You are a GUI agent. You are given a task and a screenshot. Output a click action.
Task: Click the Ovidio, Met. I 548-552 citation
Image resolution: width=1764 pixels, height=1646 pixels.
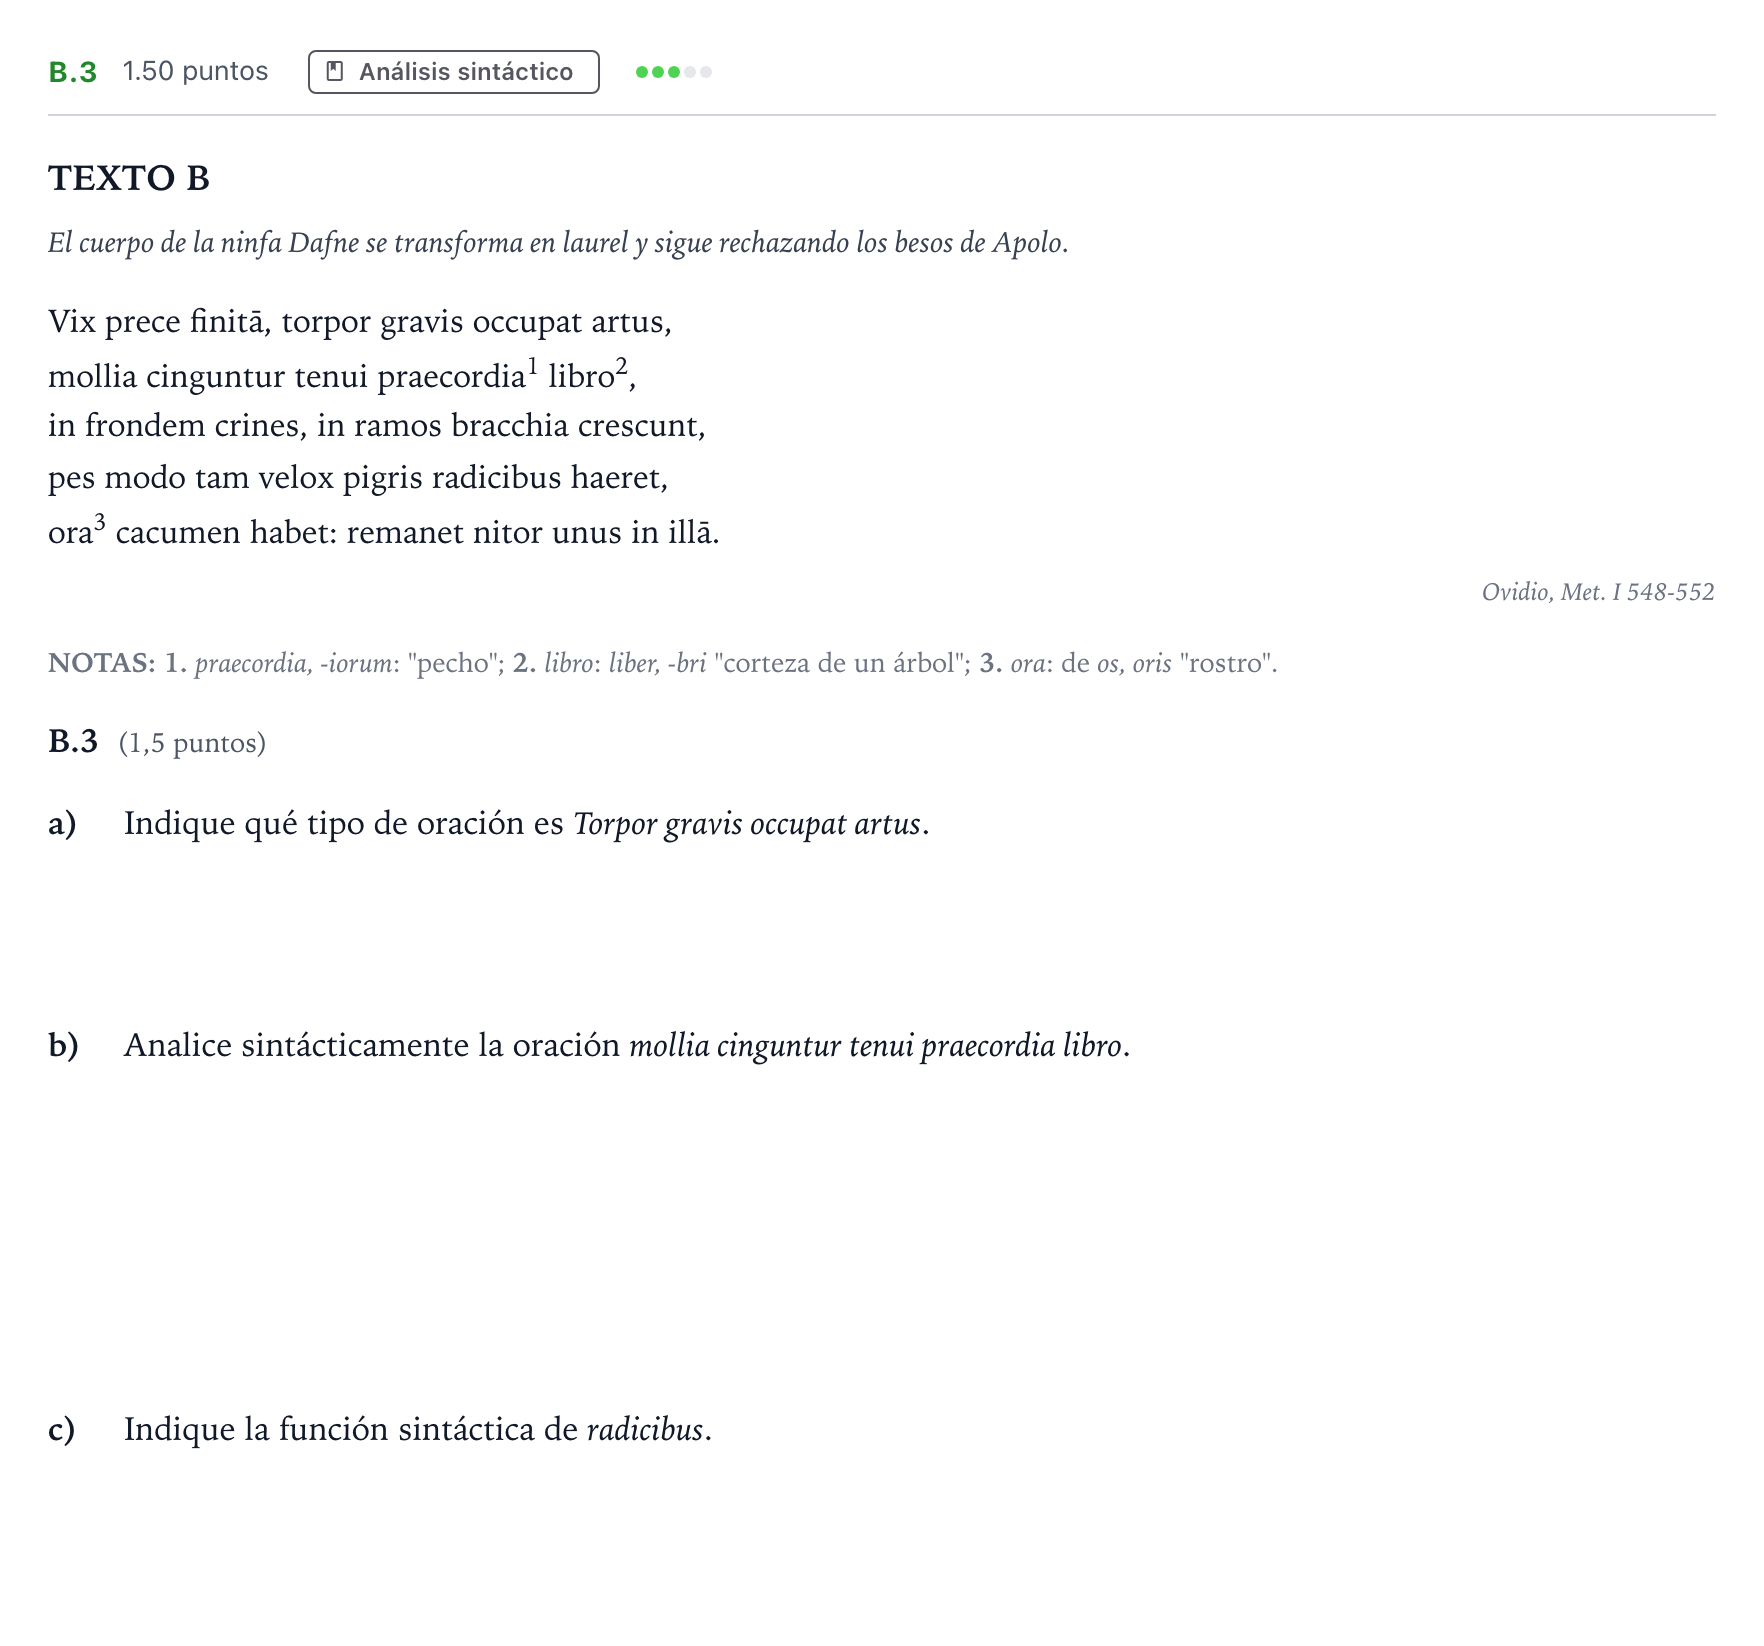(1598, 592)
